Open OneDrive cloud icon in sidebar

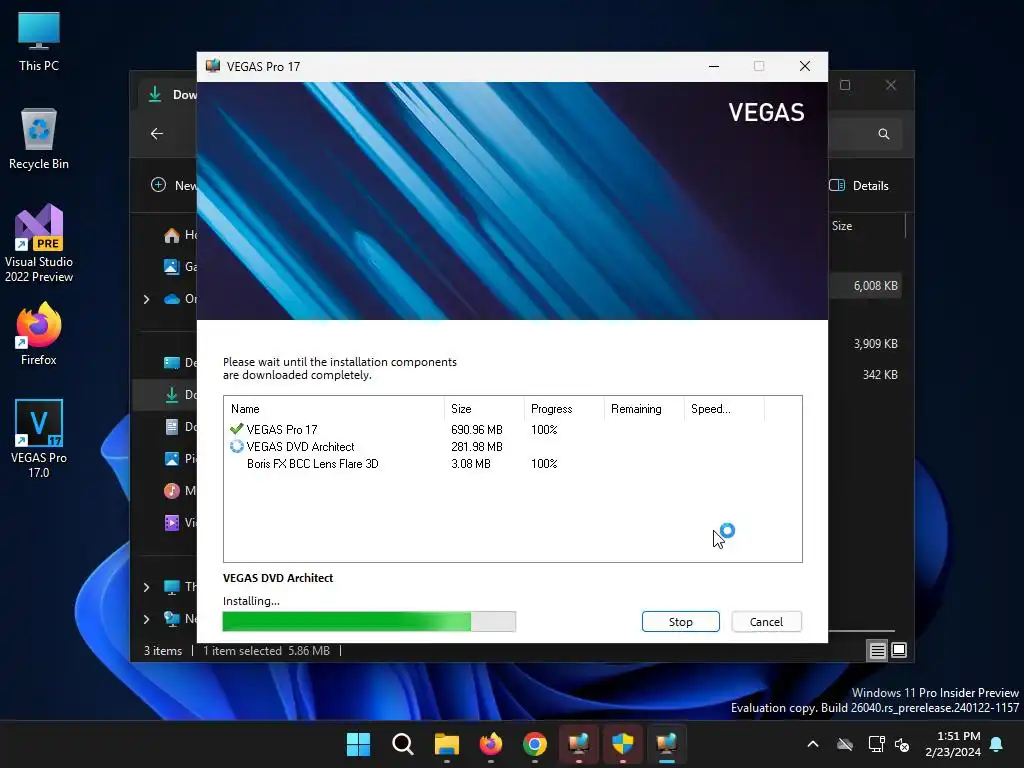coord(172,299)
